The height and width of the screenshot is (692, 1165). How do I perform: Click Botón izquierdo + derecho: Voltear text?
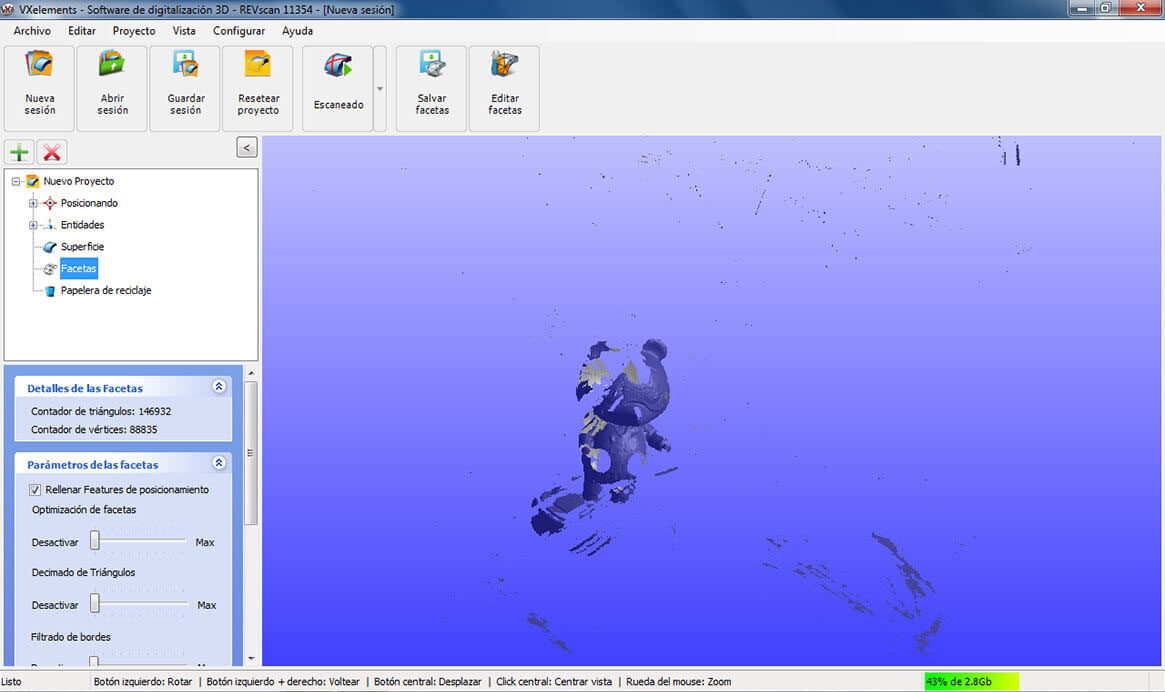(283, 682)
